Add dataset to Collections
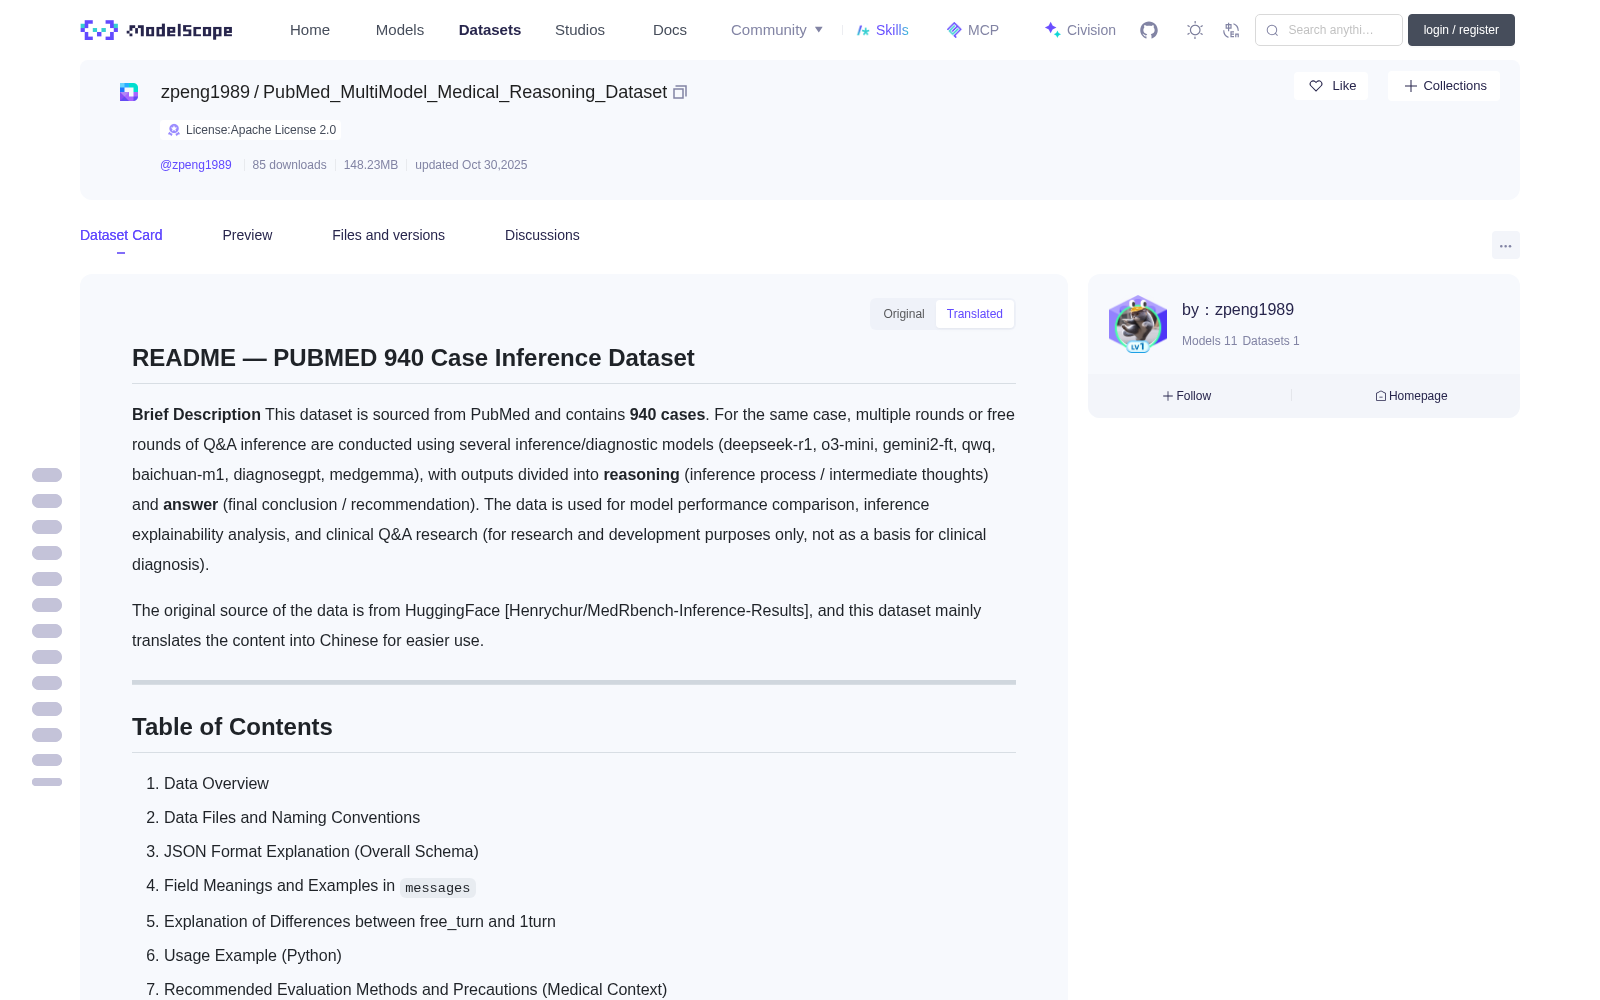 (x=1445, y=86)
